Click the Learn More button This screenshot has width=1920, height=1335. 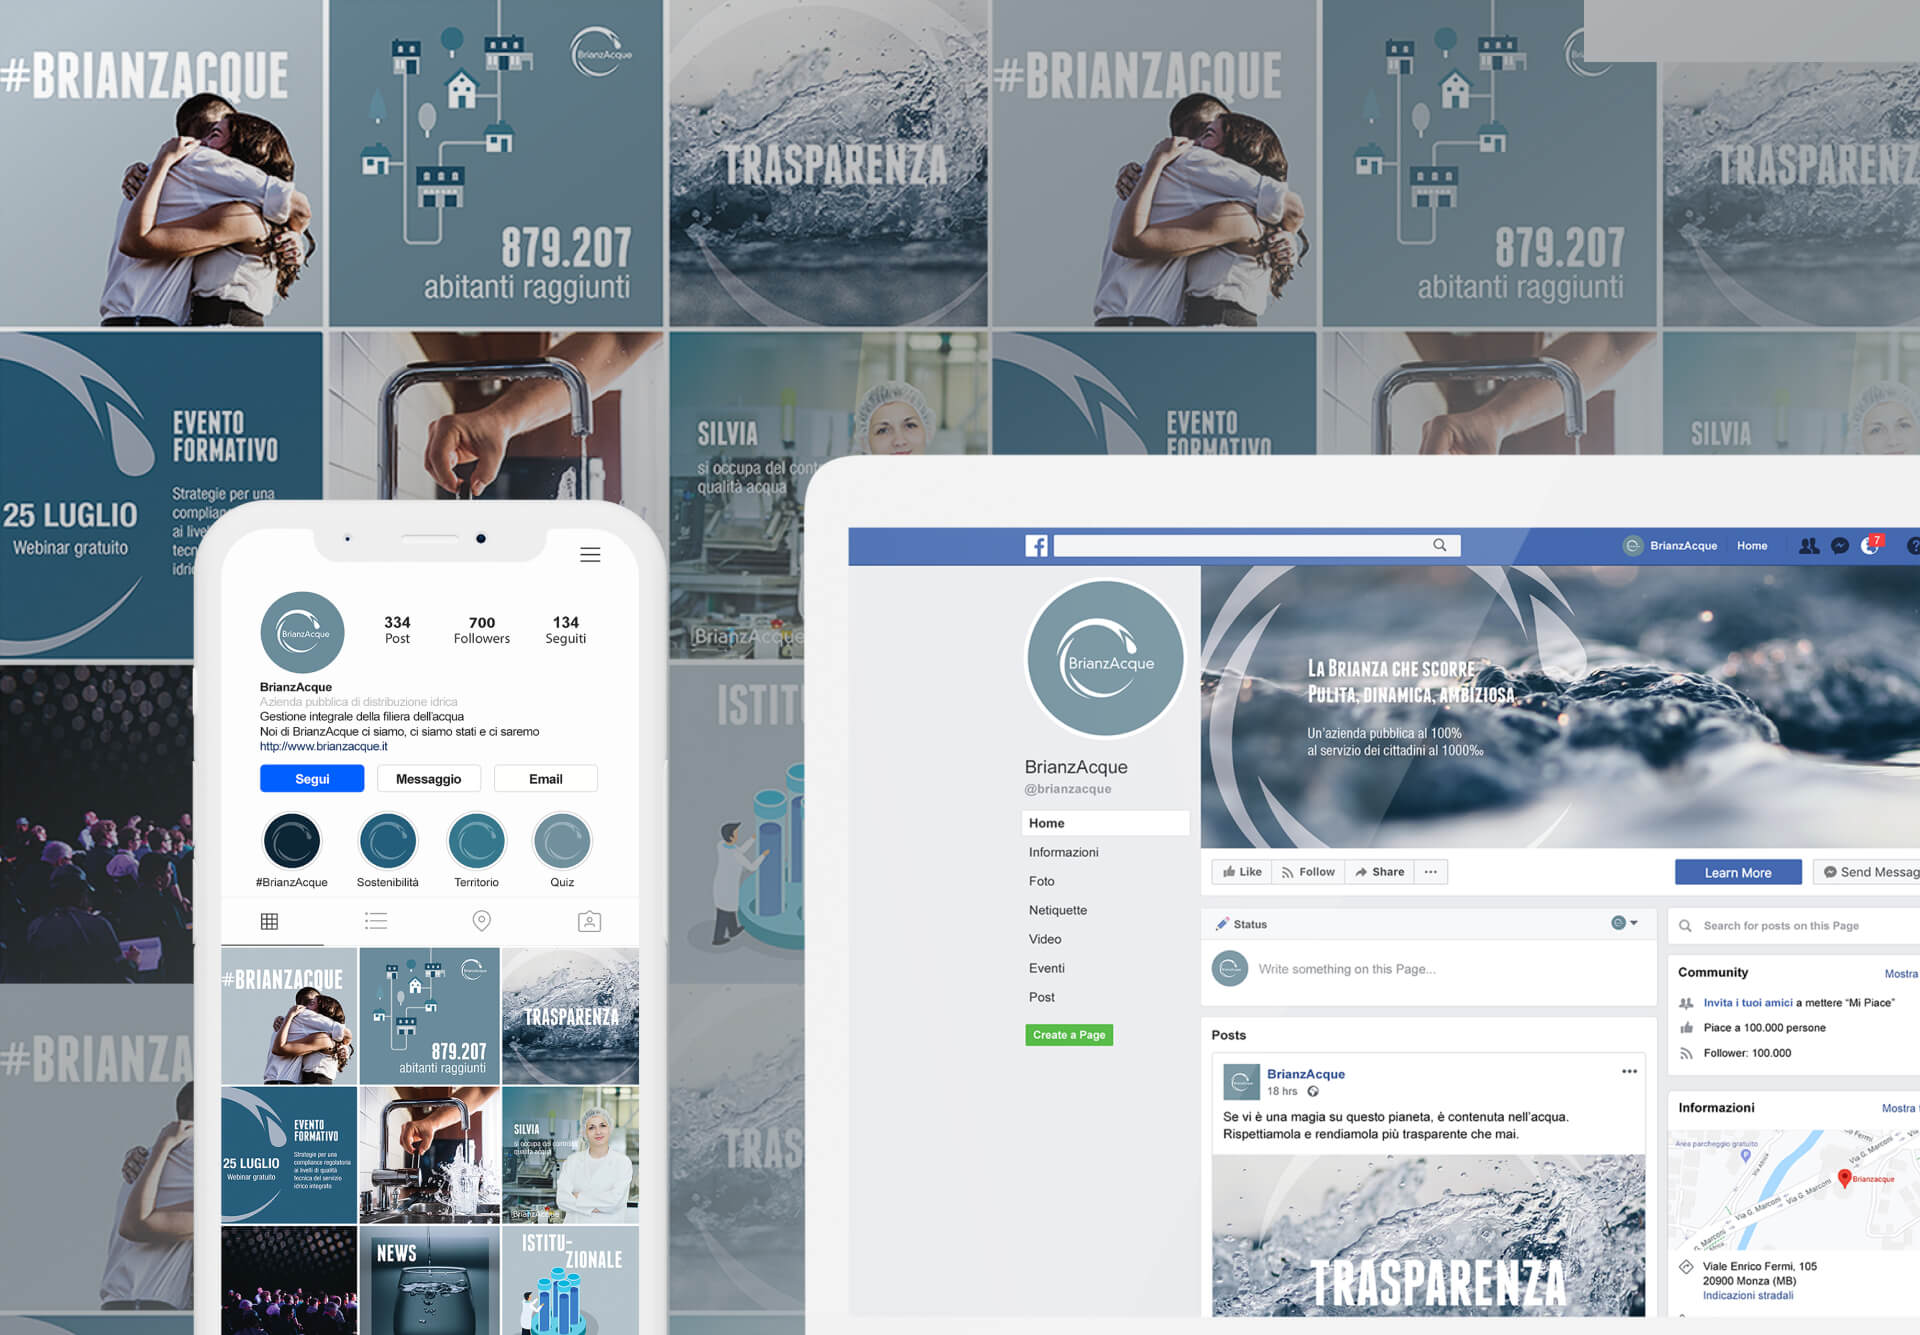click(1738, 872)
